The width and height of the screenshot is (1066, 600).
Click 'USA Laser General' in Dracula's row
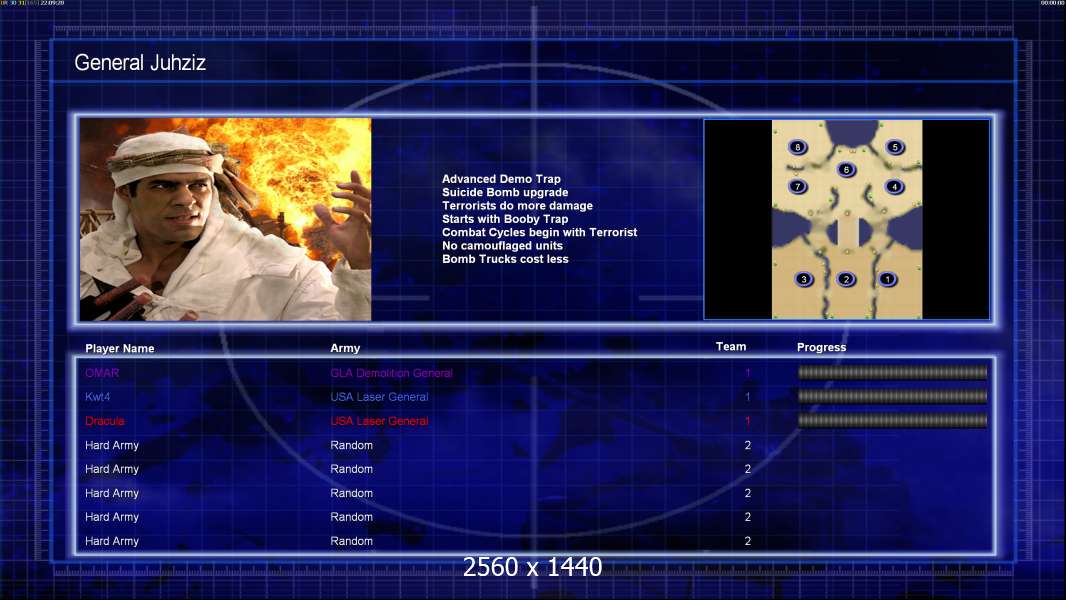379,421
